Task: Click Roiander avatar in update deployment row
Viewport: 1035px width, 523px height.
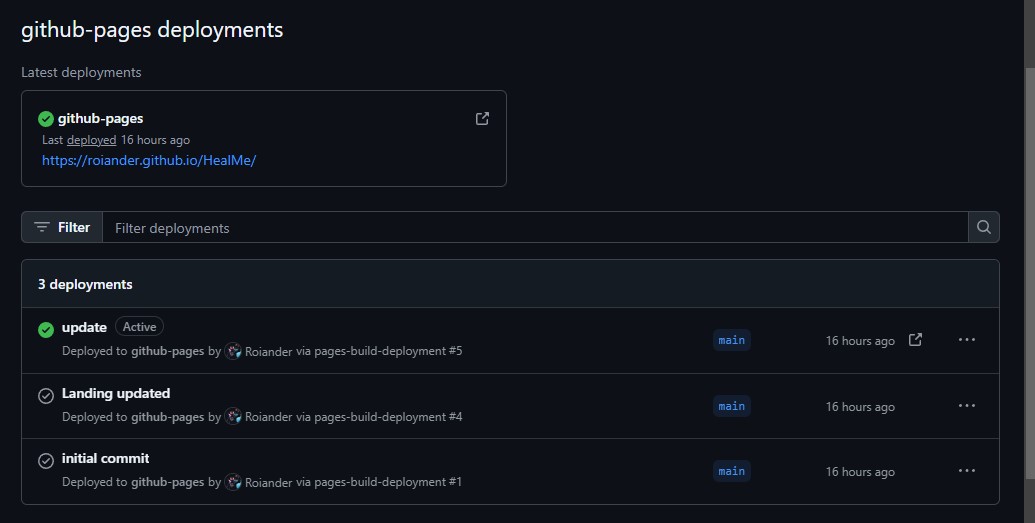Action: 233,351
